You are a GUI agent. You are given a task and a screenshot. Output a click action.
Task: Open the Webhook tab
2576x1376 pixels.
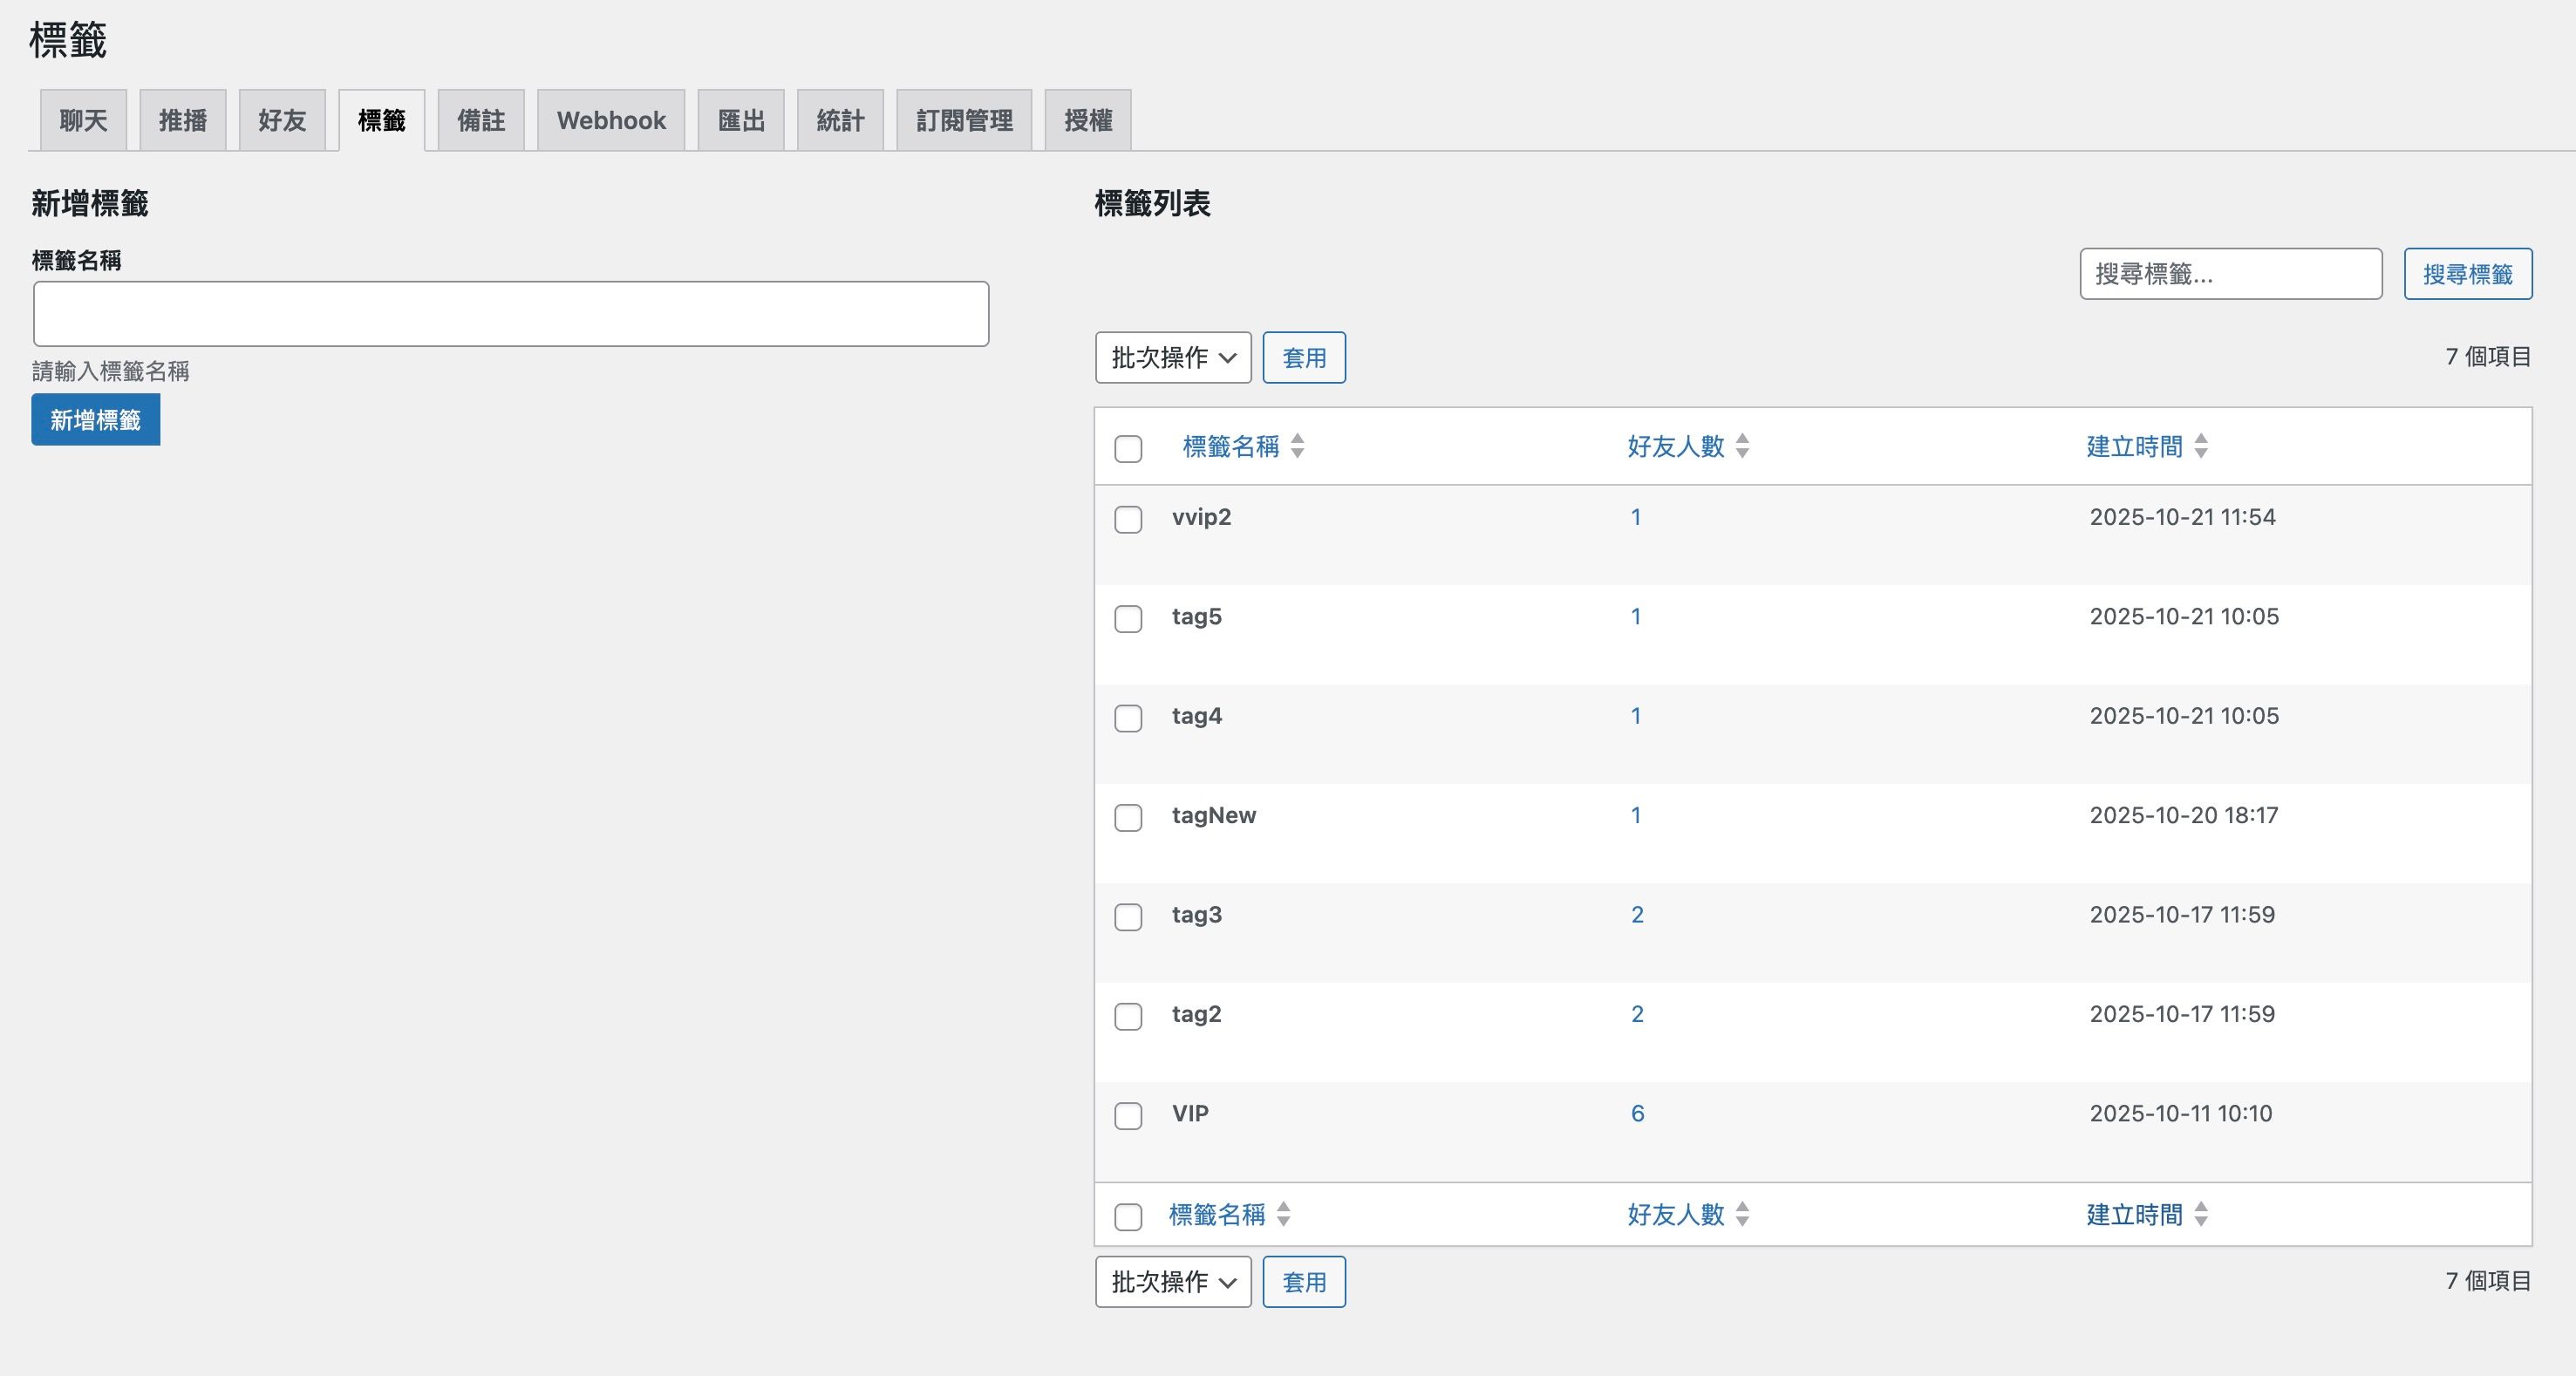610,120
